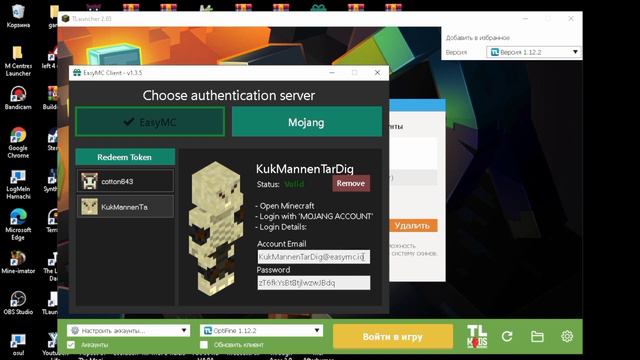Toggle the Обновить клиент checkbox
Image resolution: width=640 pixels, height=360 pixels.
[204, 345]
